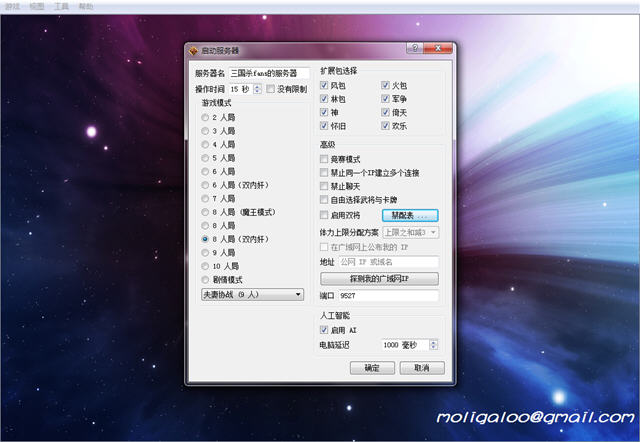This screenshot has height=442, width=640.
Task: Open the 视图 menu in the menu bar
Action: click(x=37, y=7)
